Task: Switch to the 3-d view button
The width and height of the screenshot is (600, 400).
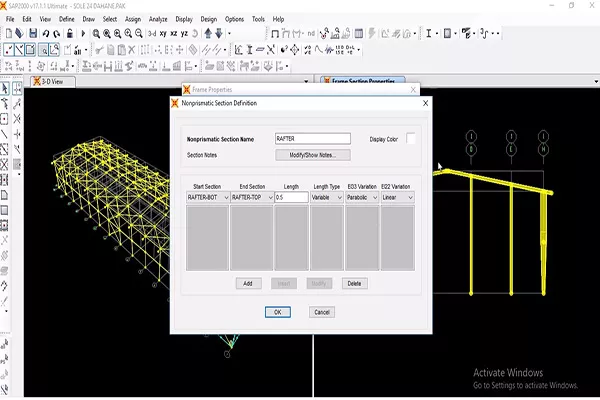Action: tap(151, 33)
